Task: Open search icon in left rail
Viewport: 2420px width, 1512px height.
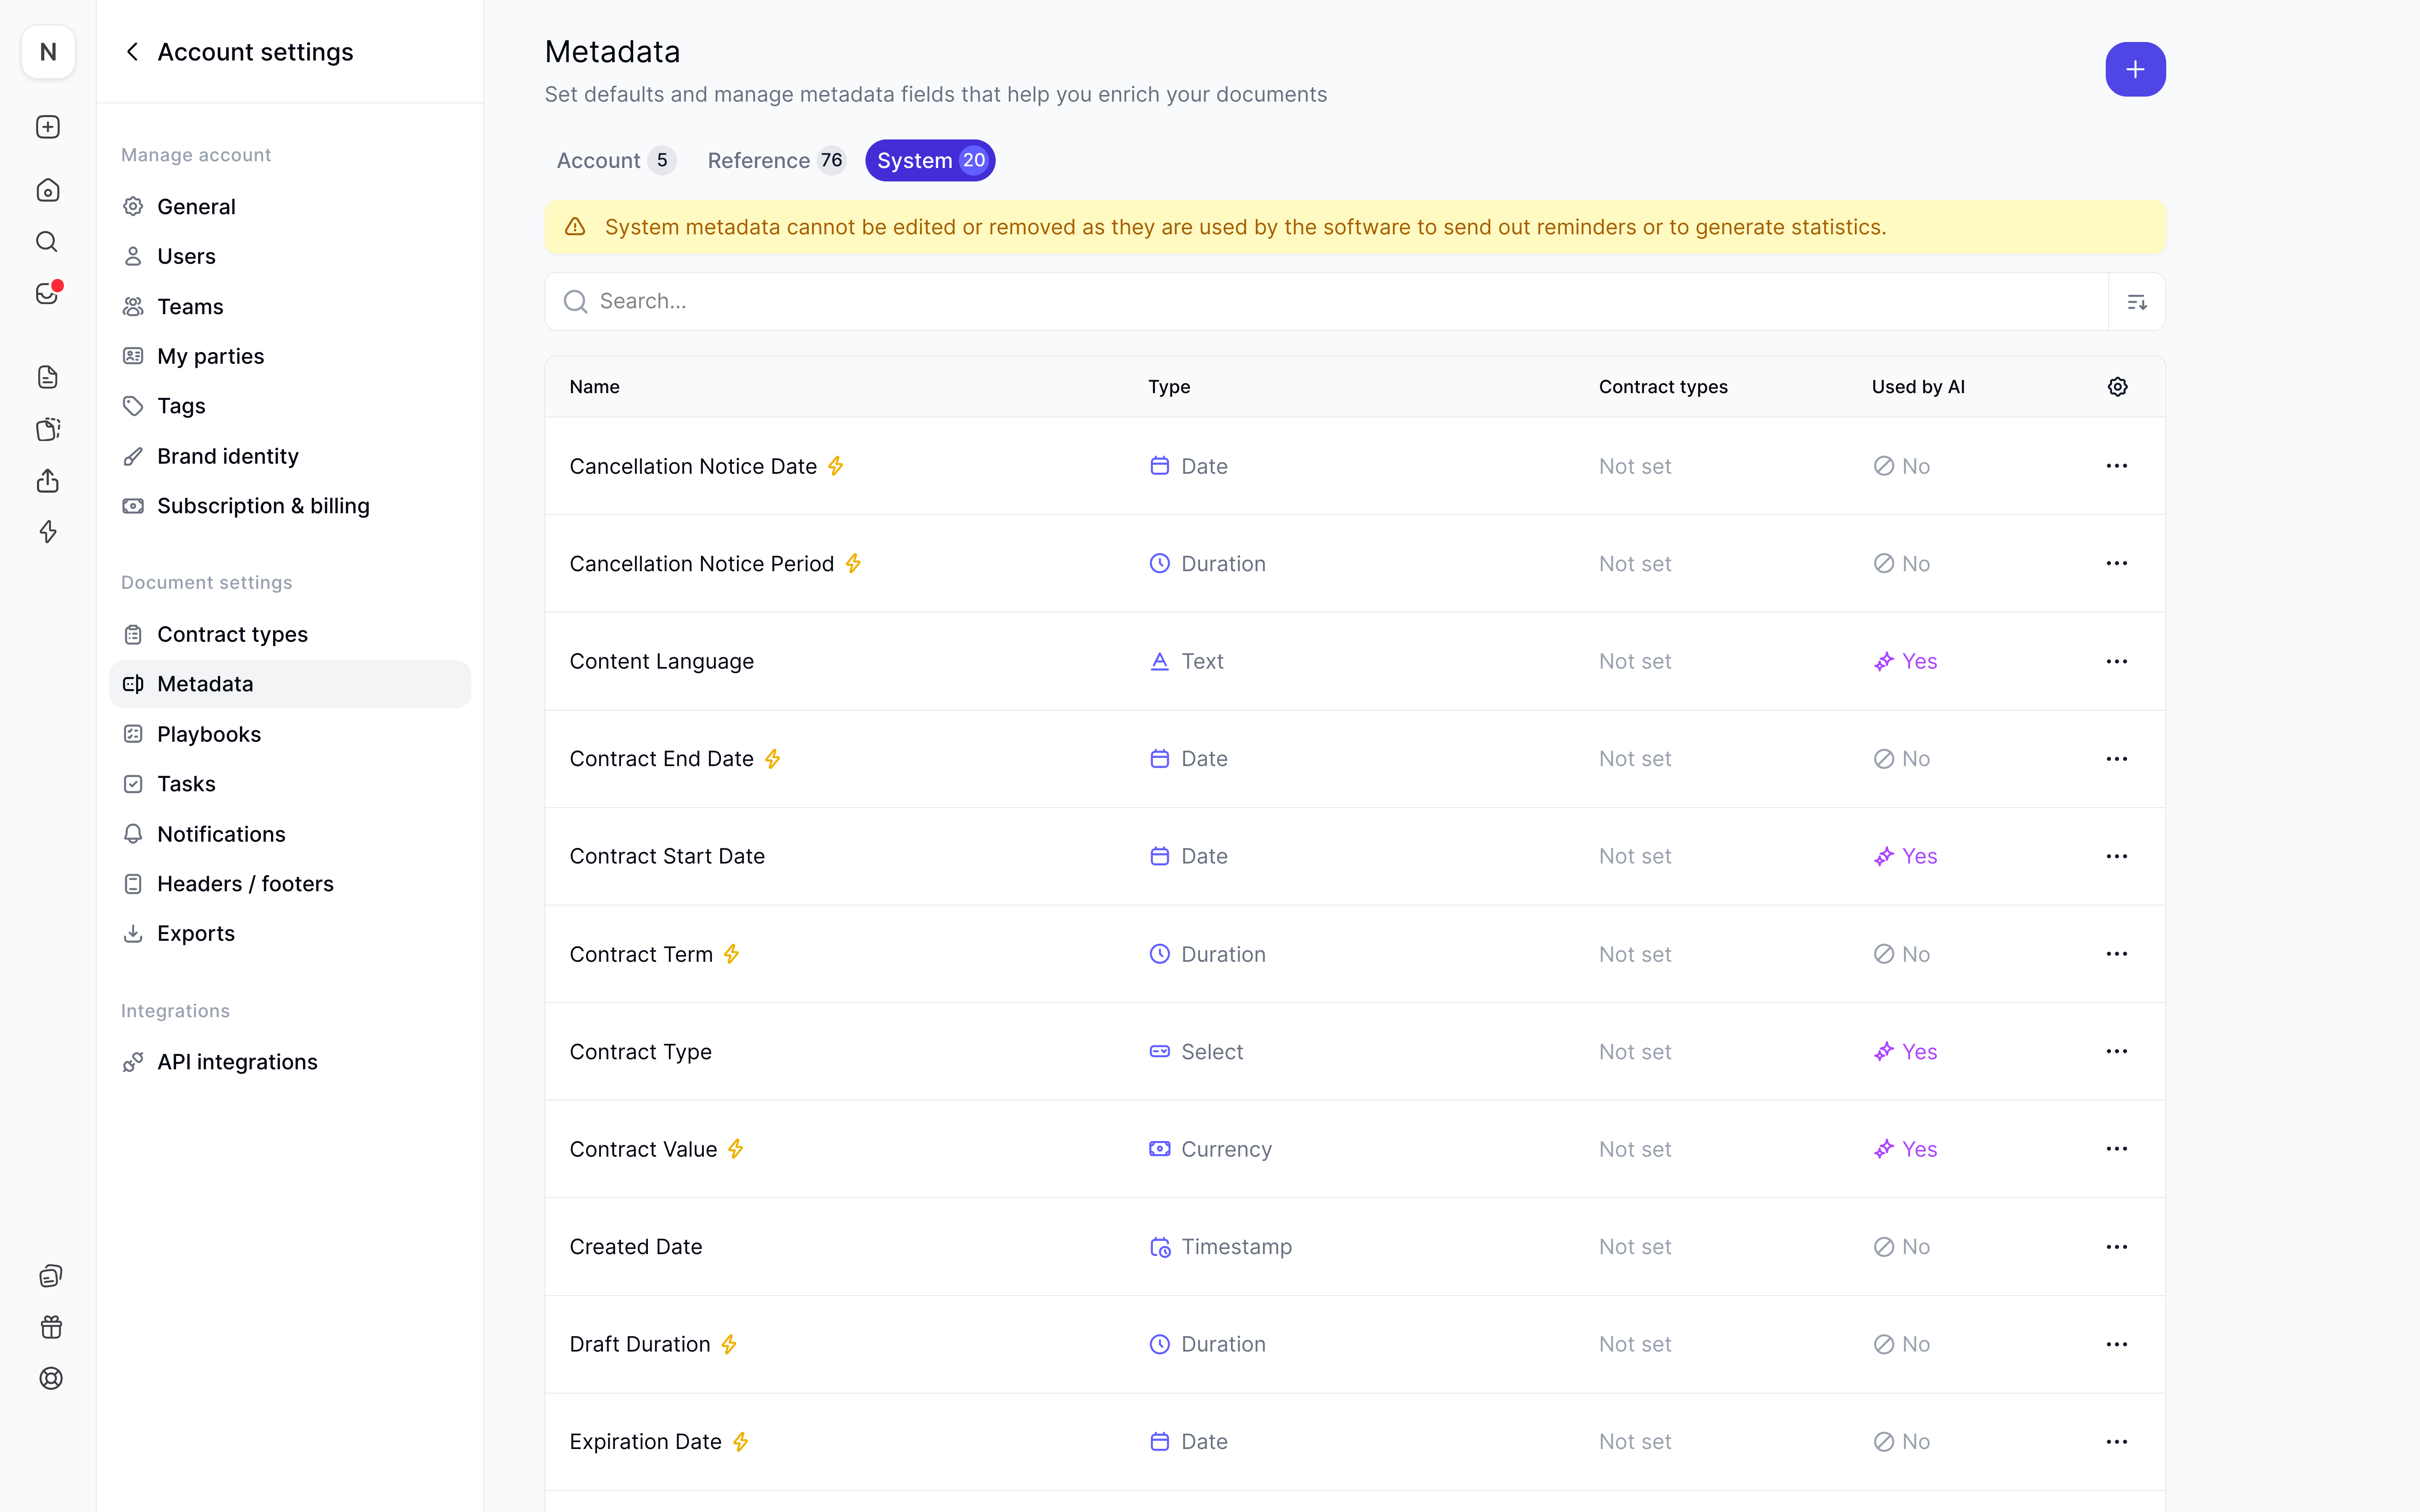Action: pos(48,242)
